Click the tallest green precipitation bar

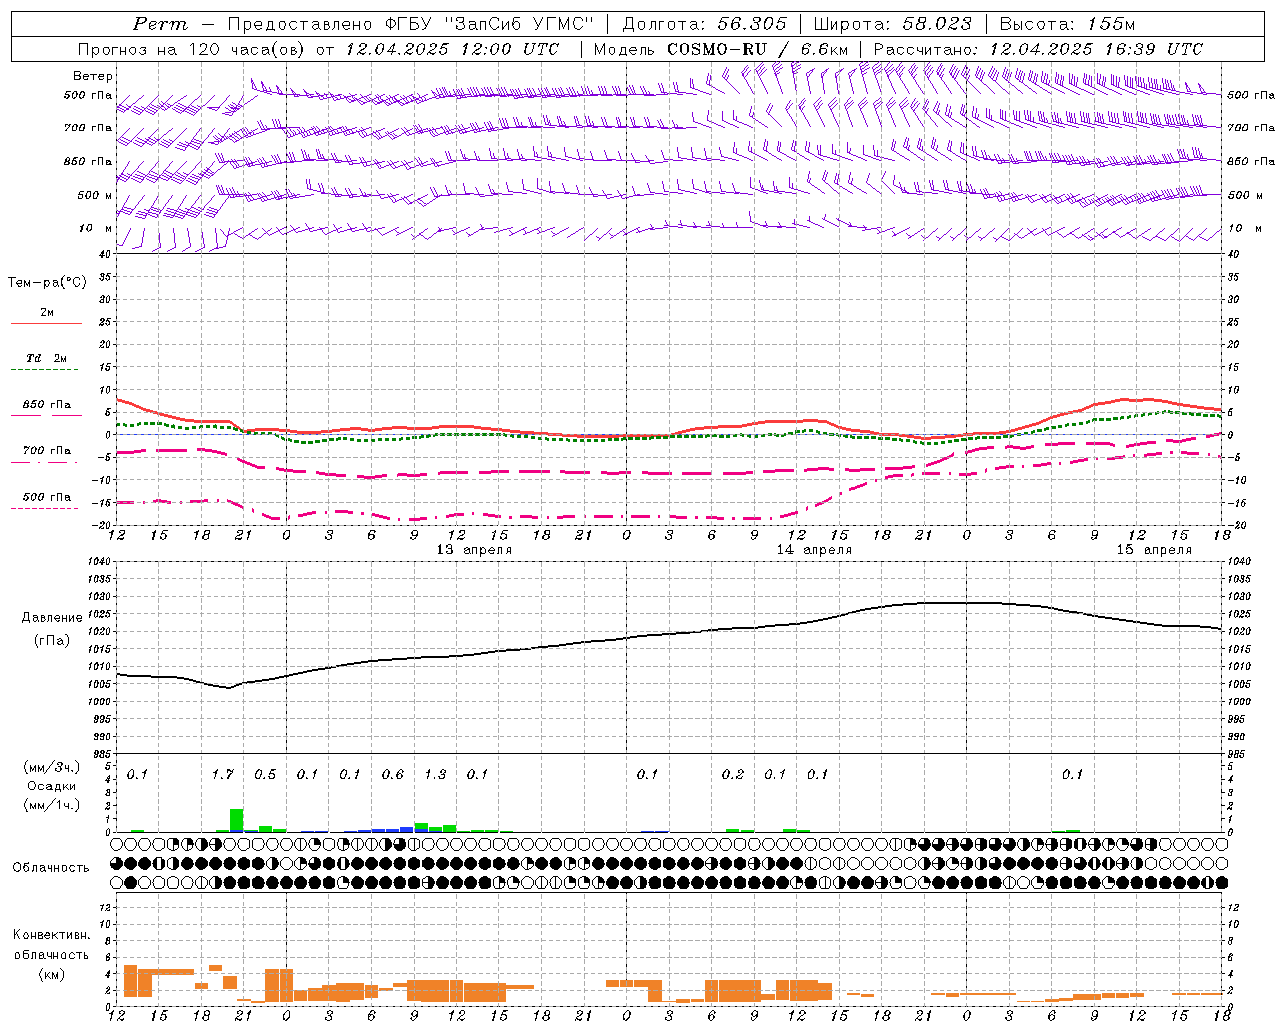pyautogui.click(x=237, y=820)
